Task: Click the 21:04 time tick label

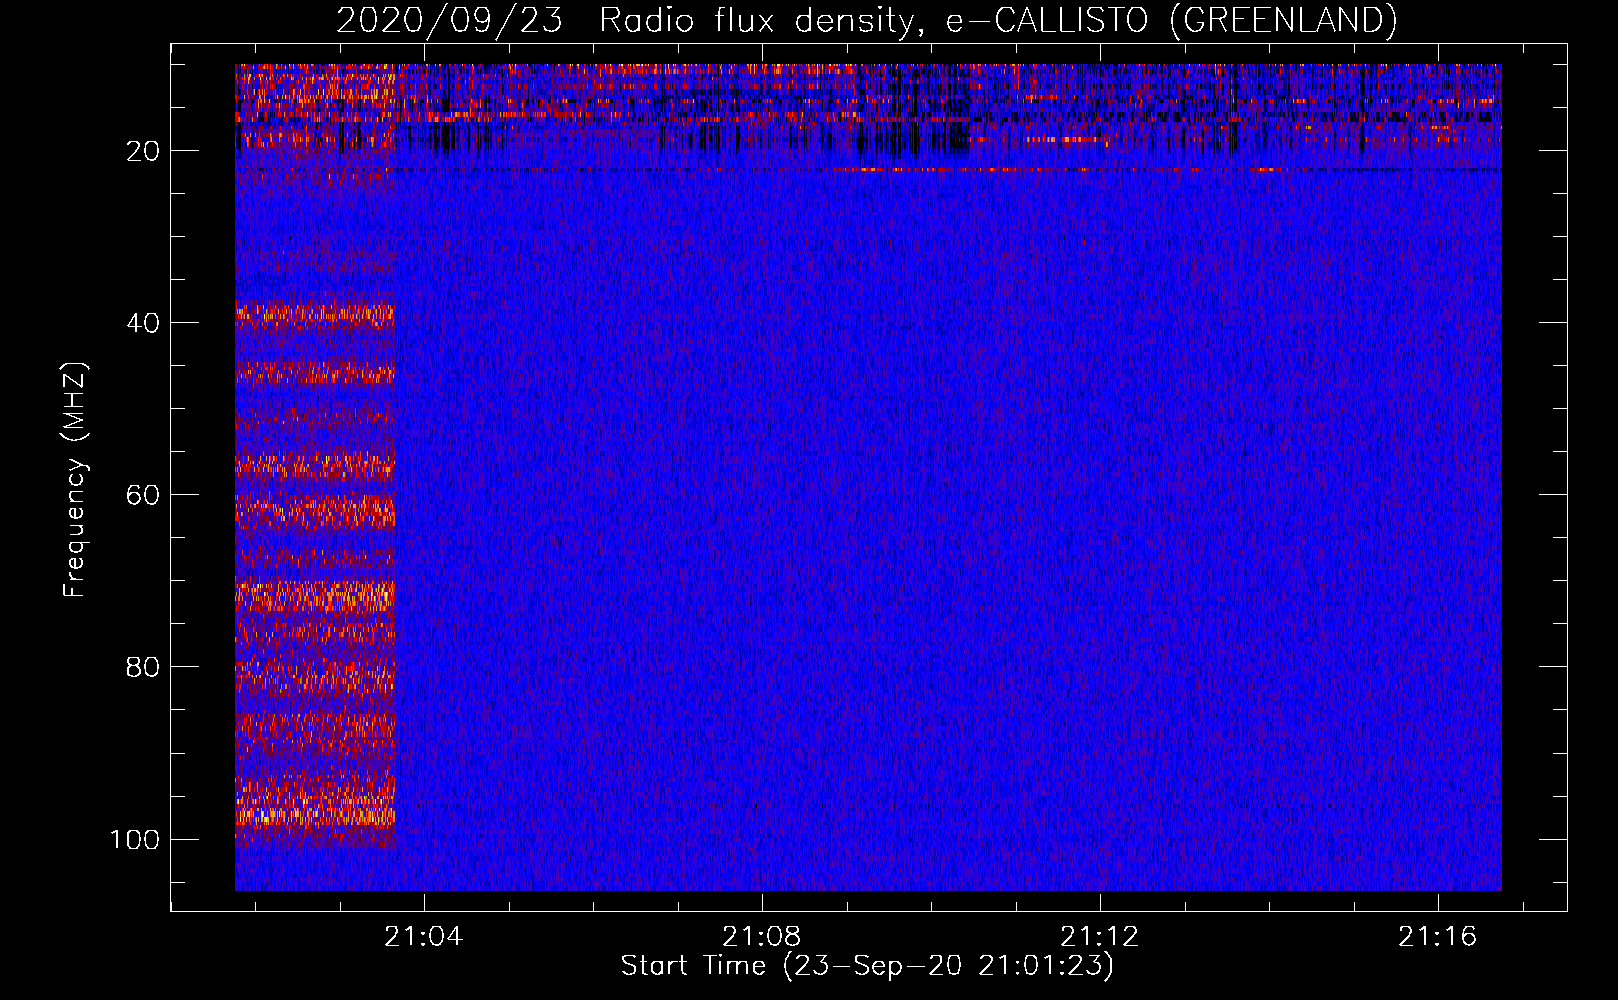Action: [424, 937]
